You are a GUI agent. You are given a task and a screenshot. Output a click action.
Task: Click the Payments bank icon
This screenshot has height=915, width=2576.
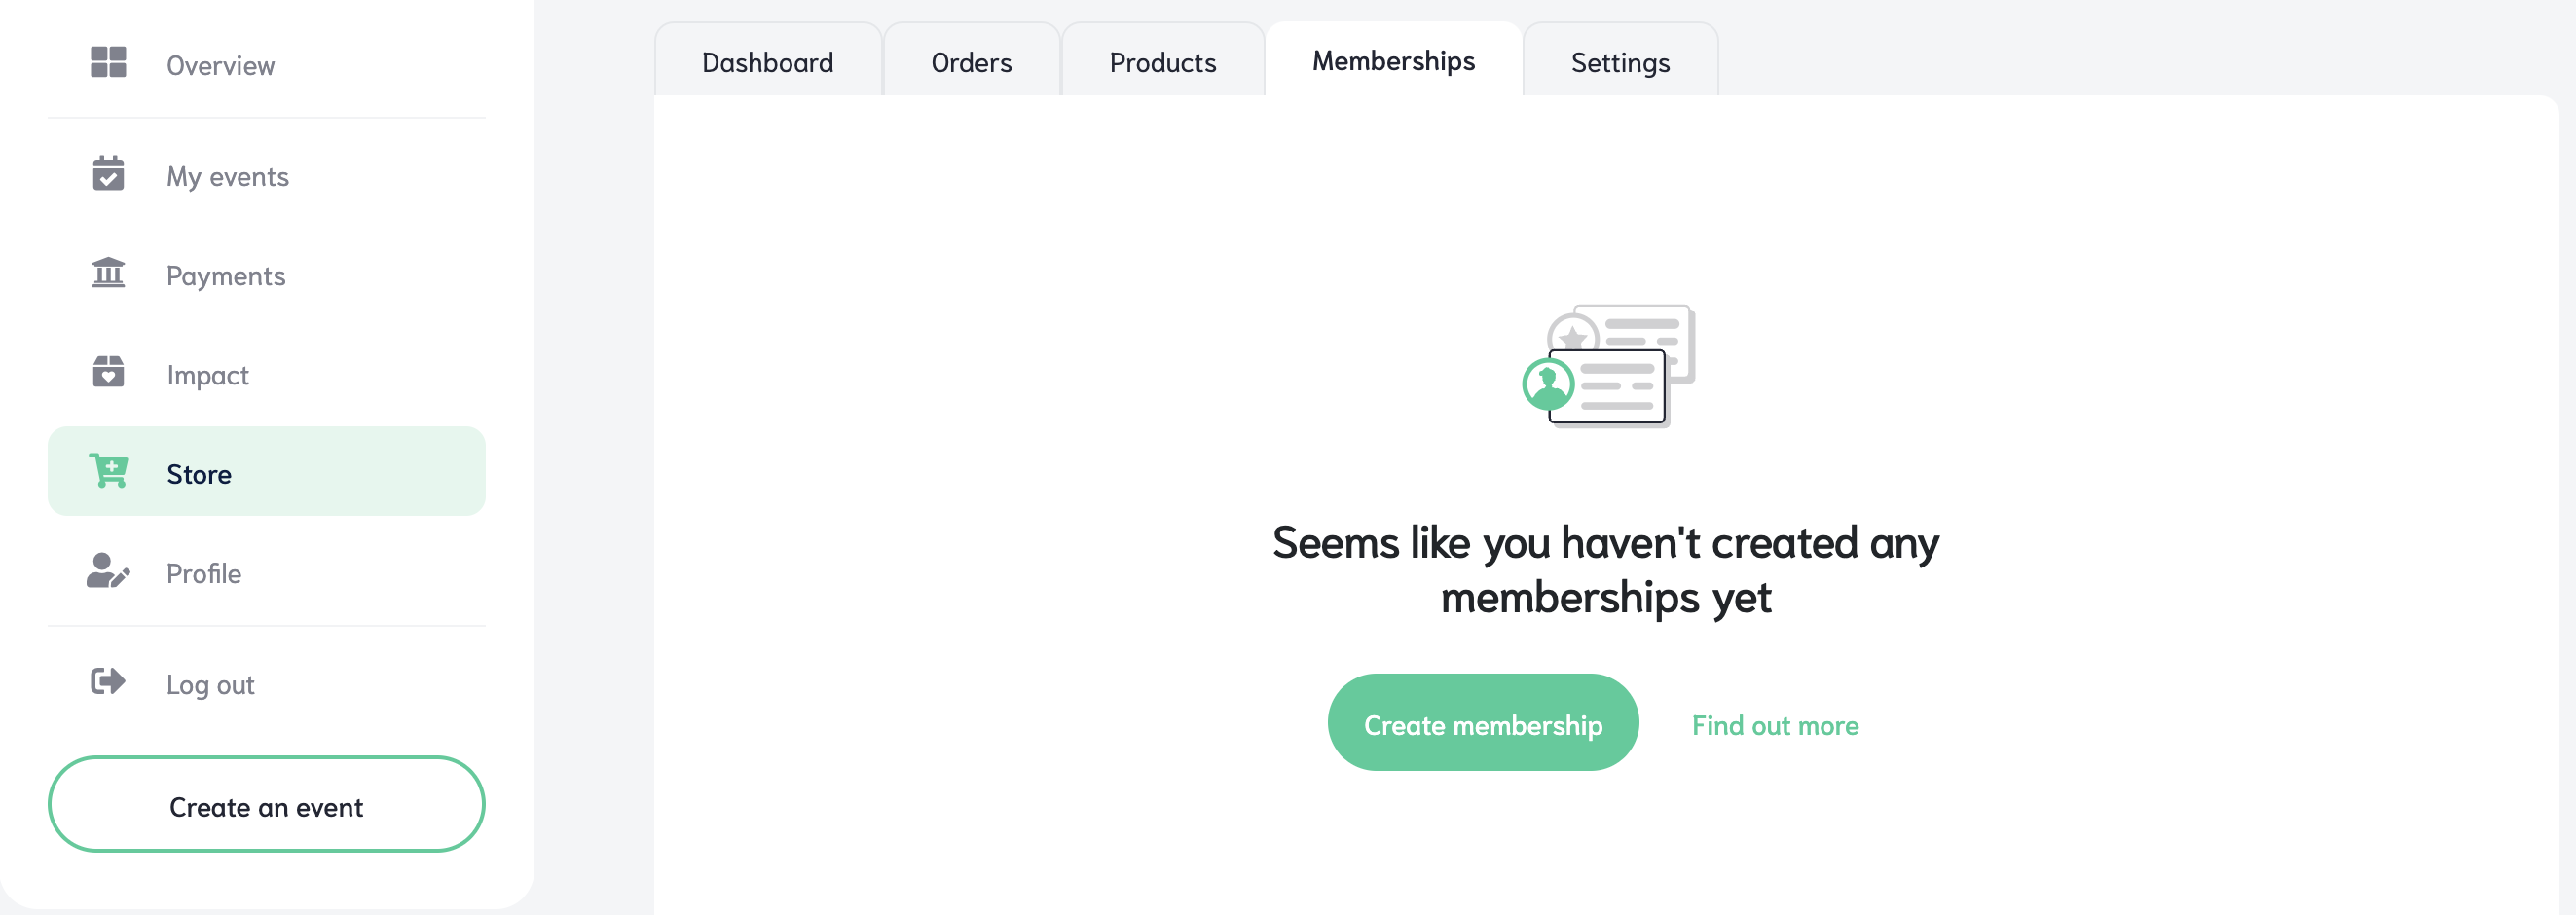108,273
